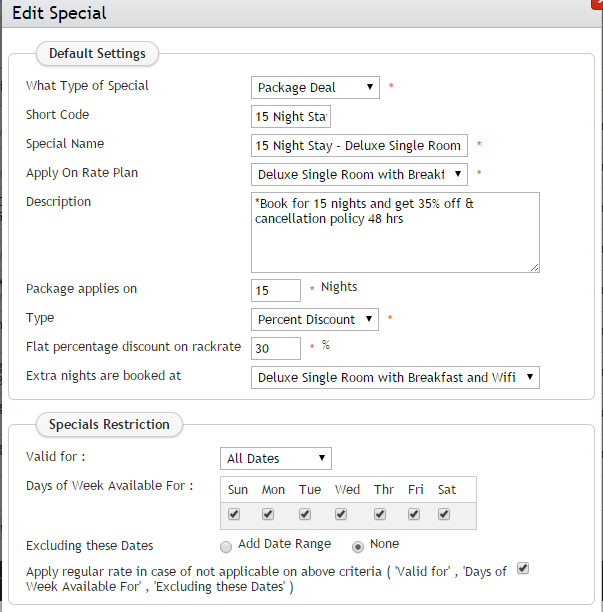This screenshot has height=612, width=603.
Task: Click inside the Description text area
Action: coord(395,232)
